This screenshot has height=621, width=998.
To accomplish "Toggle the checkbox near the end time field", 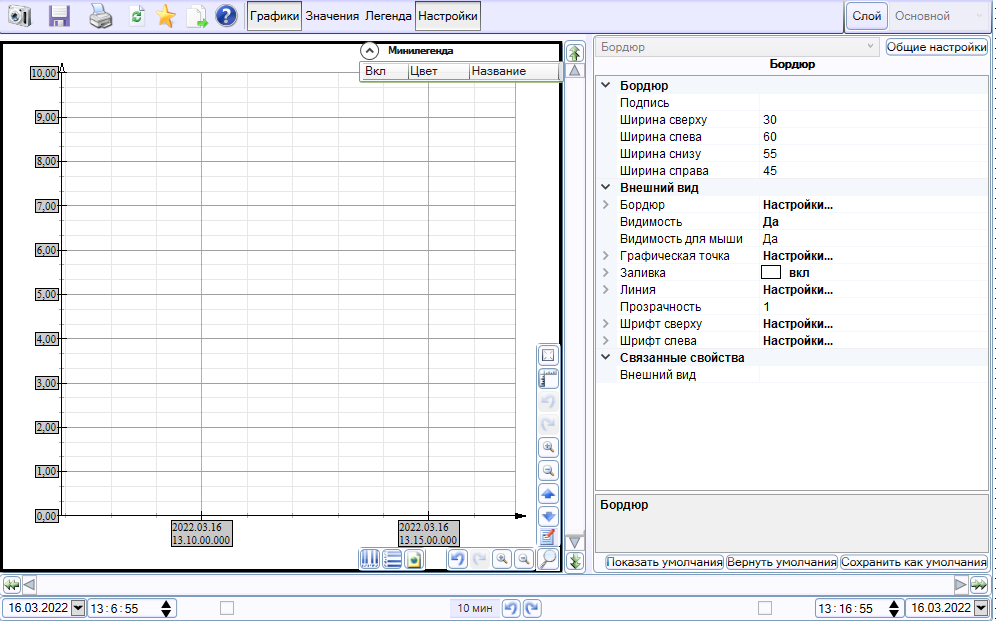I will [x=765, y=608].
